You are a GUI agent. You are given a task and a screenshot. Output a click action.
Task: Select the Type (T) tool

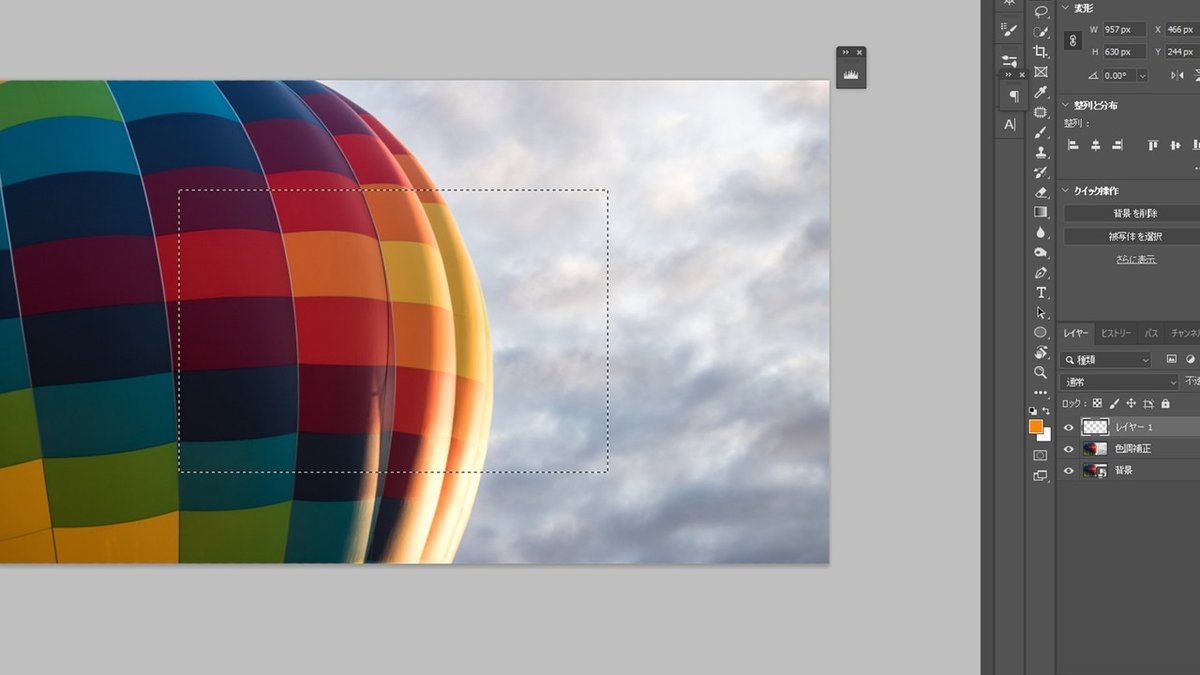click(1041, 292)
